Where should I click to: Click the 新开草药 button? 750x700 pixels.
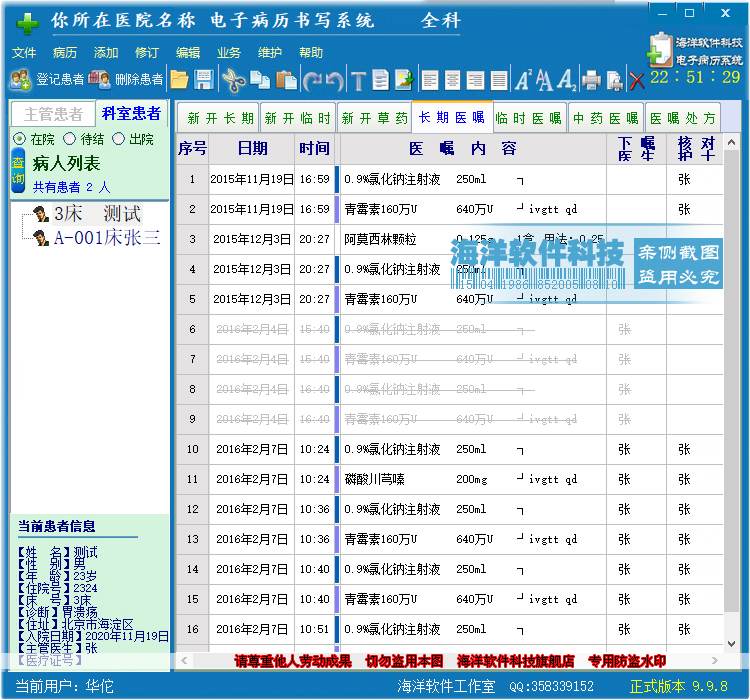[374, 117]
